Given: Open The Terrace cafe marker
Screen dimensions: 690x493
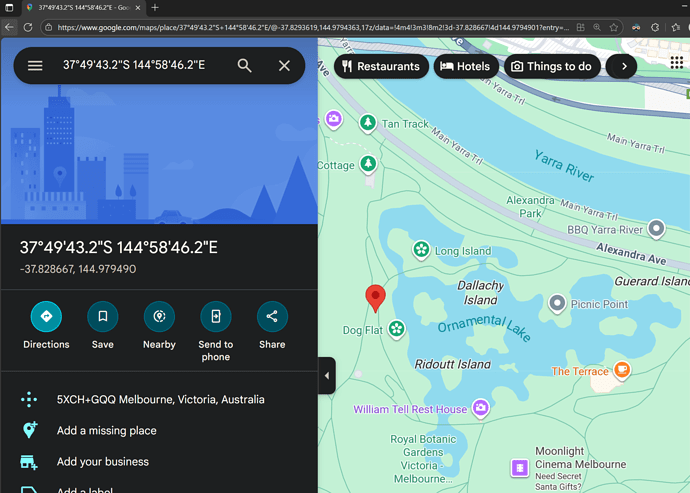Looking at the screenshot, I should 622,371.
